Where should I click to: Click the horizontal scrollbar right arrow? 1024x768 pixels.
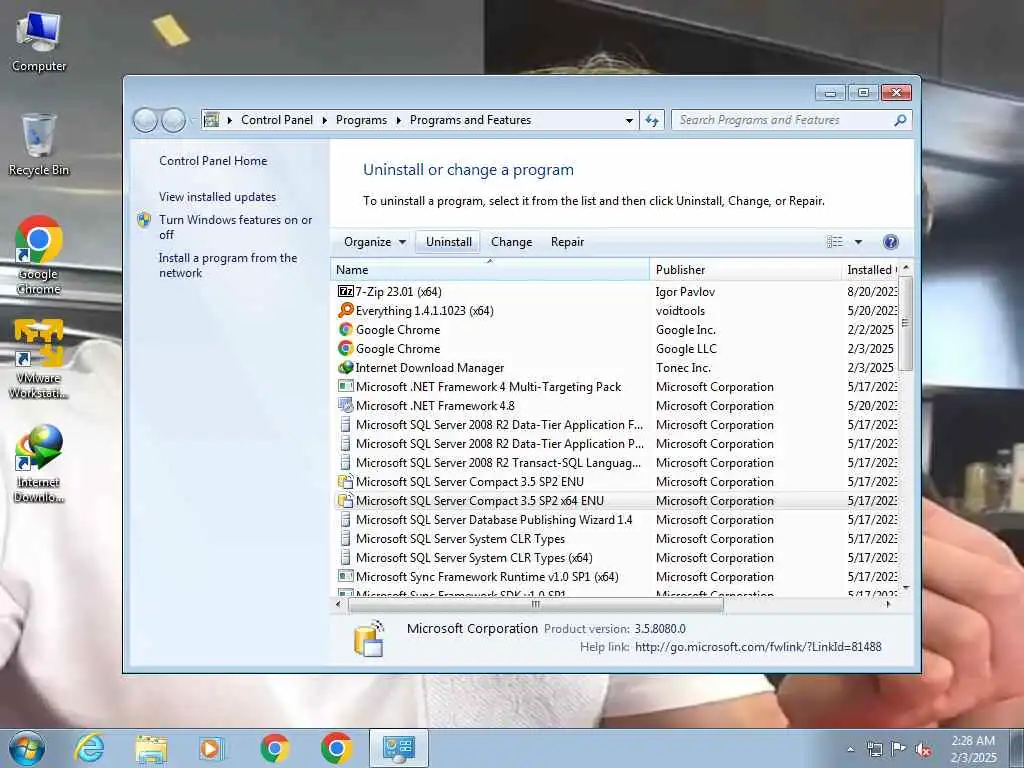[888, 605]
